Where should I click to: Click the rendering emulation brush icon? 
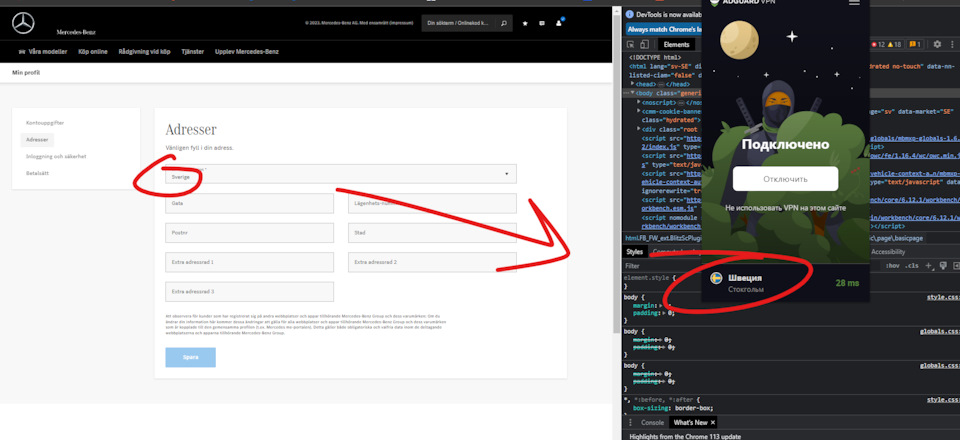[943, 266]
